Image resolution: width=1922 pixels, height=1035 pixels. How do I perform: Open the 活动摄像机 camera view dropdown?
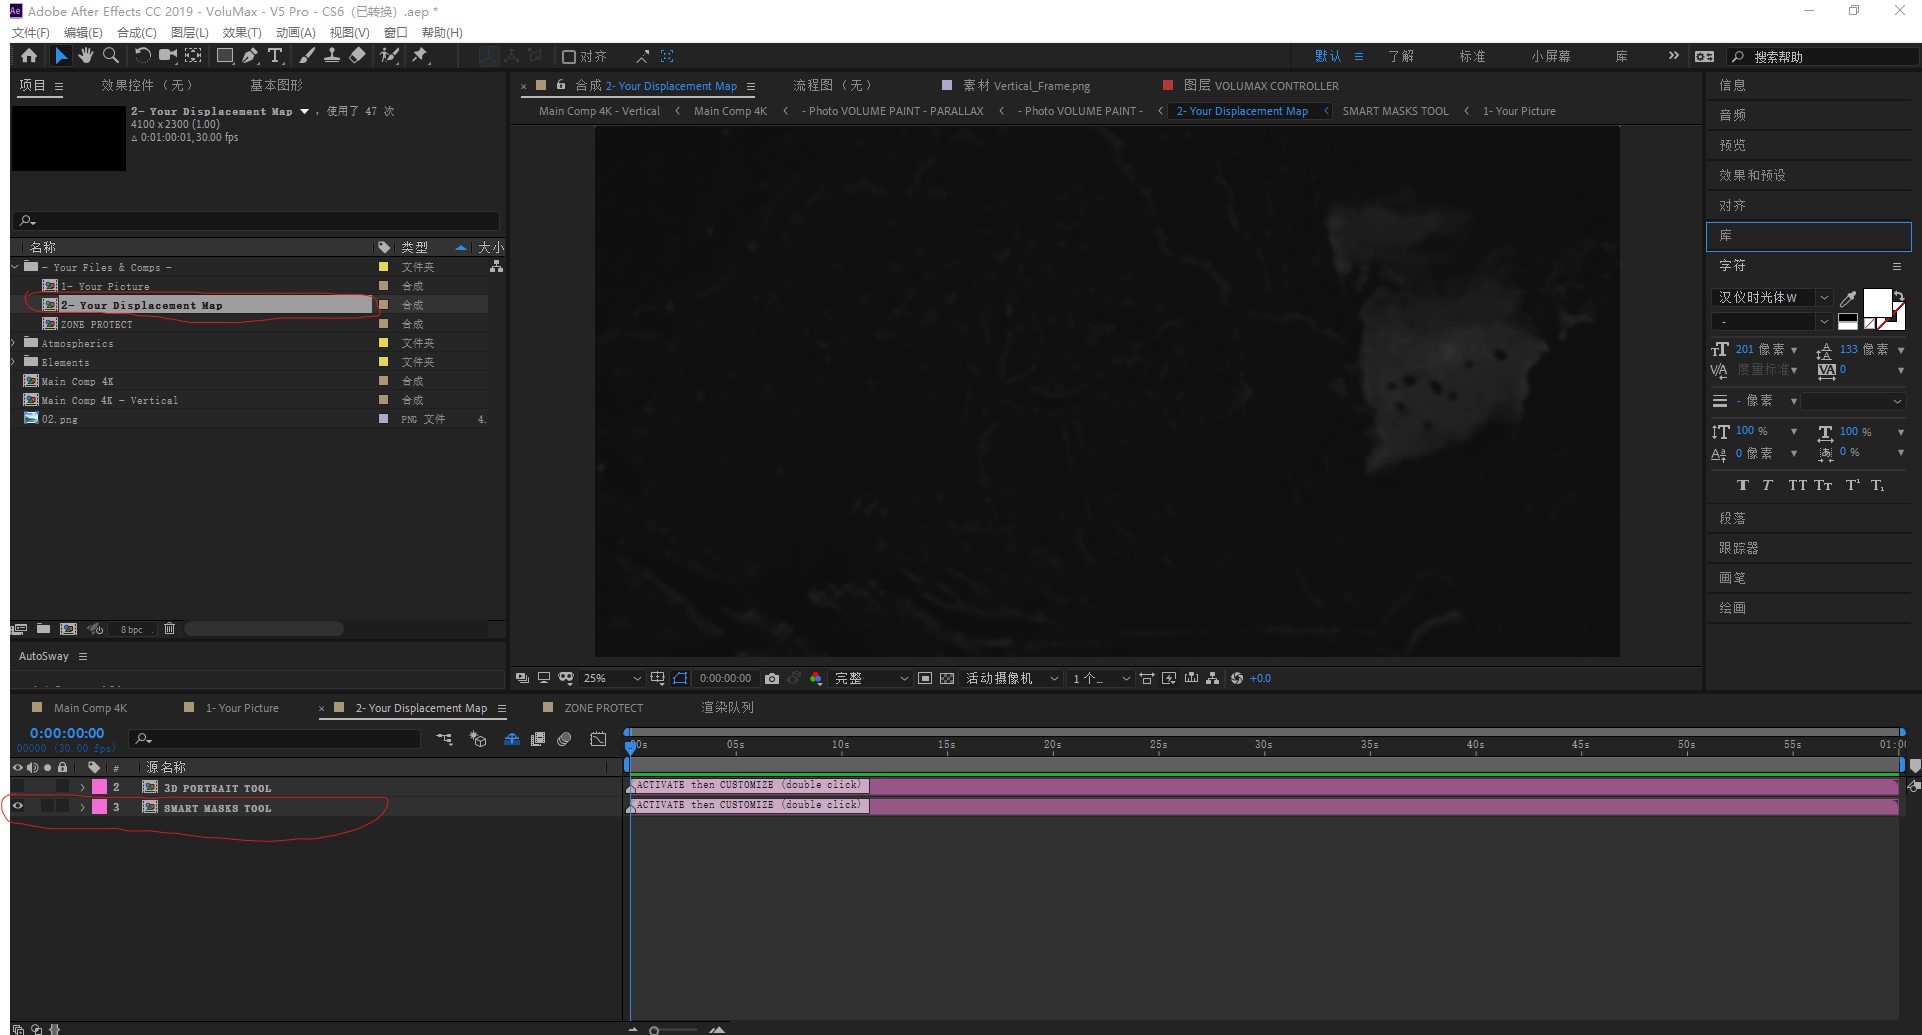click(1011, 678)
